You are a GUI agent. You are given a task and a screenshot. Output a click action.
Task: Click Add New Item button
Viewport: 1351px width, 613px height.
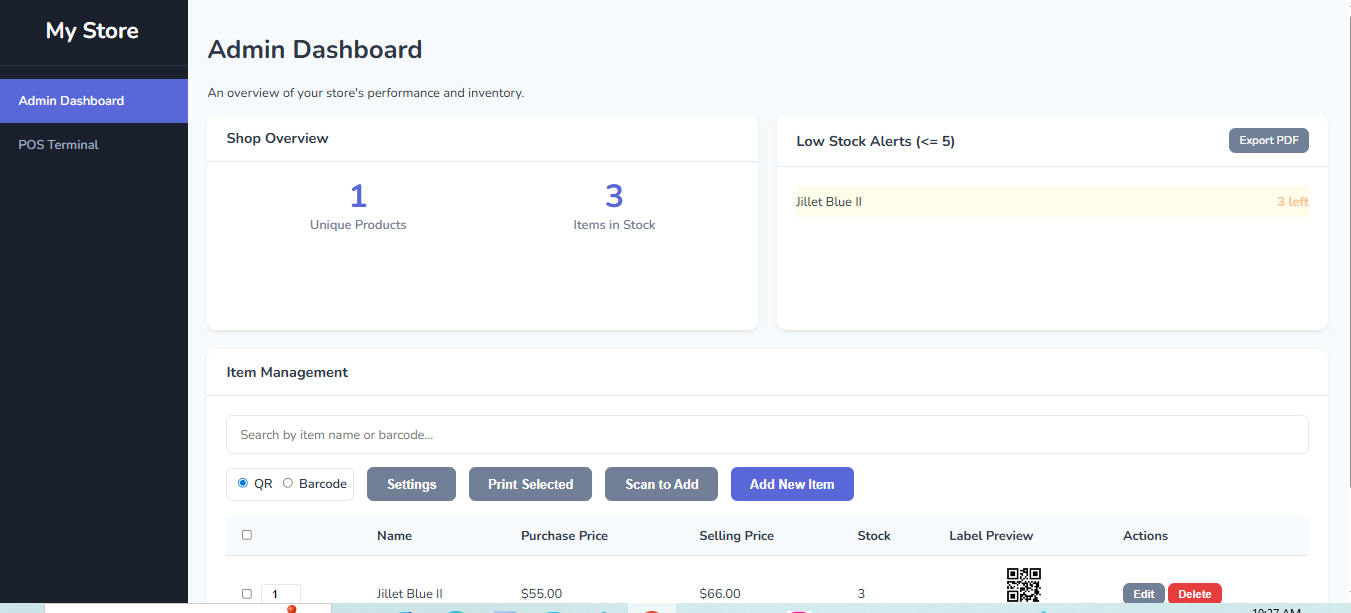[791, 484]
